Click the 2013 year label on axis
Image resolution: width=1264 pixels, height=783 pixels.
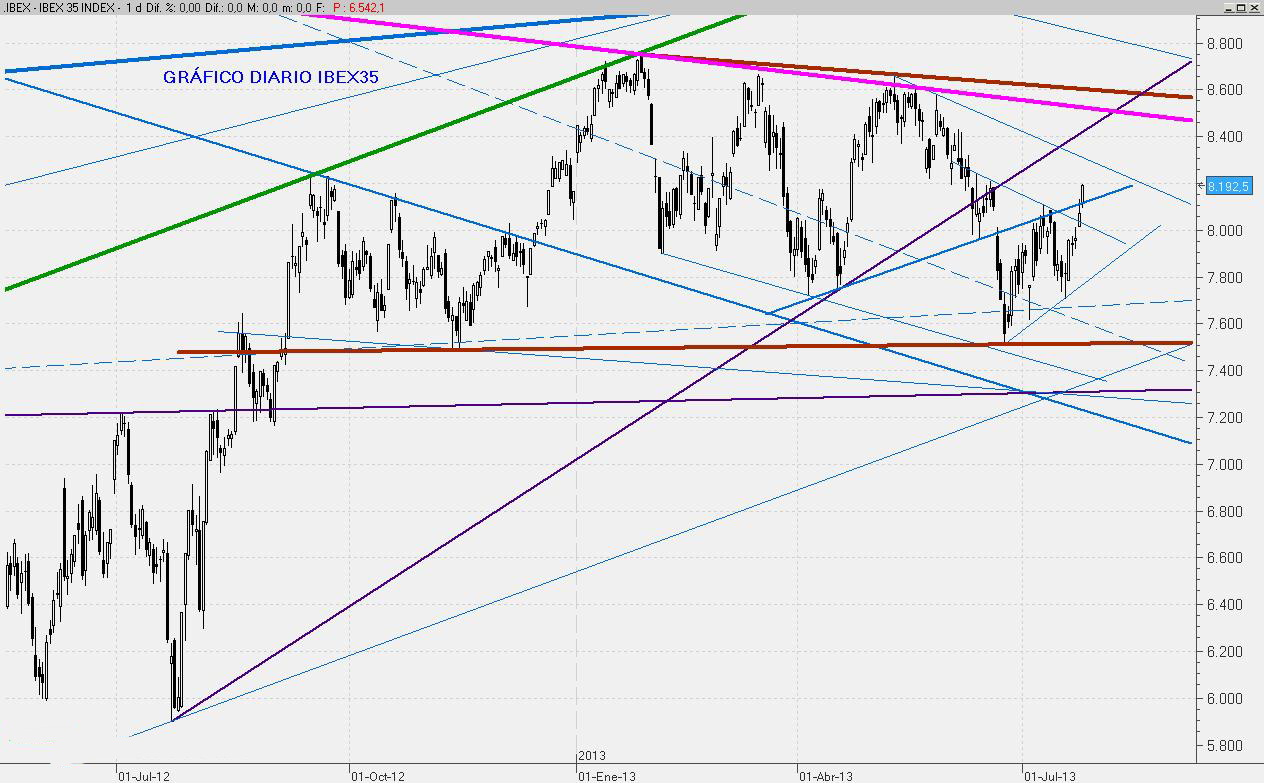592,756
